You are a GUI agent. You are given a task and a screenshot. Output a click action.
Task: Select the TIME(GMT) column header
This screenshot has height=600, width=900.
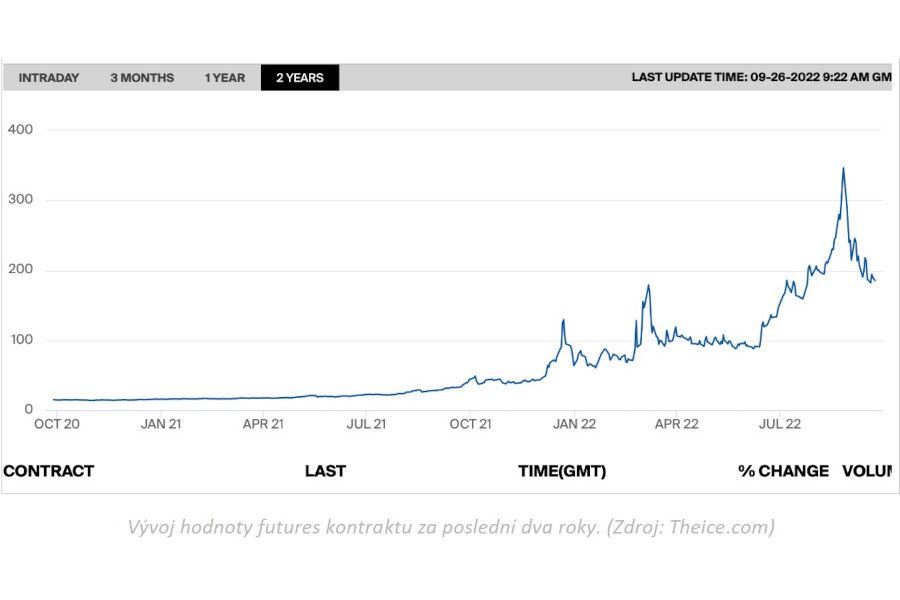click(x=562, y=471)
